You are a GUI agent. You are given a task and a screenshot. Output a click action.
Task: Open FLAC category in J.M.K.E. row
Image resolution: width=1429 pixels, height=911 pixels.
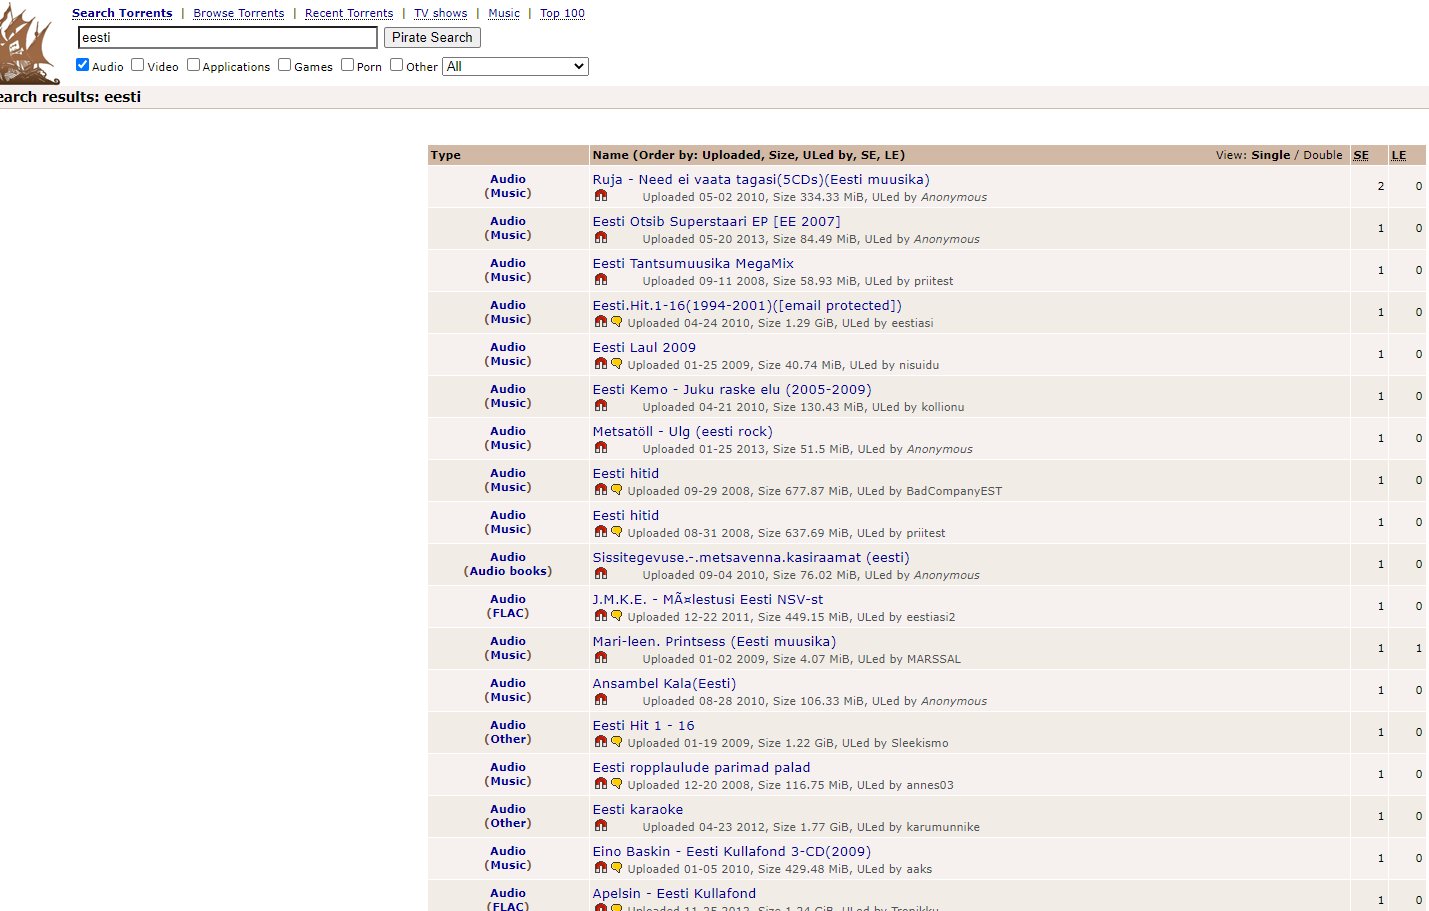click(x=508, y=613)
